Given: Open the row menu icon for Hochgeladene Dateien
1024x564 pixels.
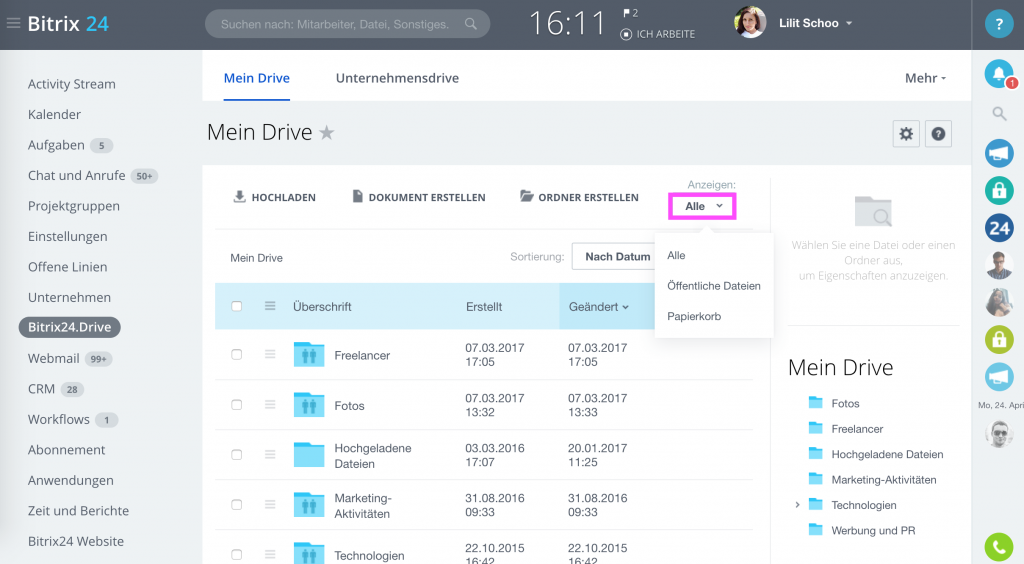Looking at the screenshot, I should (270, 454).
